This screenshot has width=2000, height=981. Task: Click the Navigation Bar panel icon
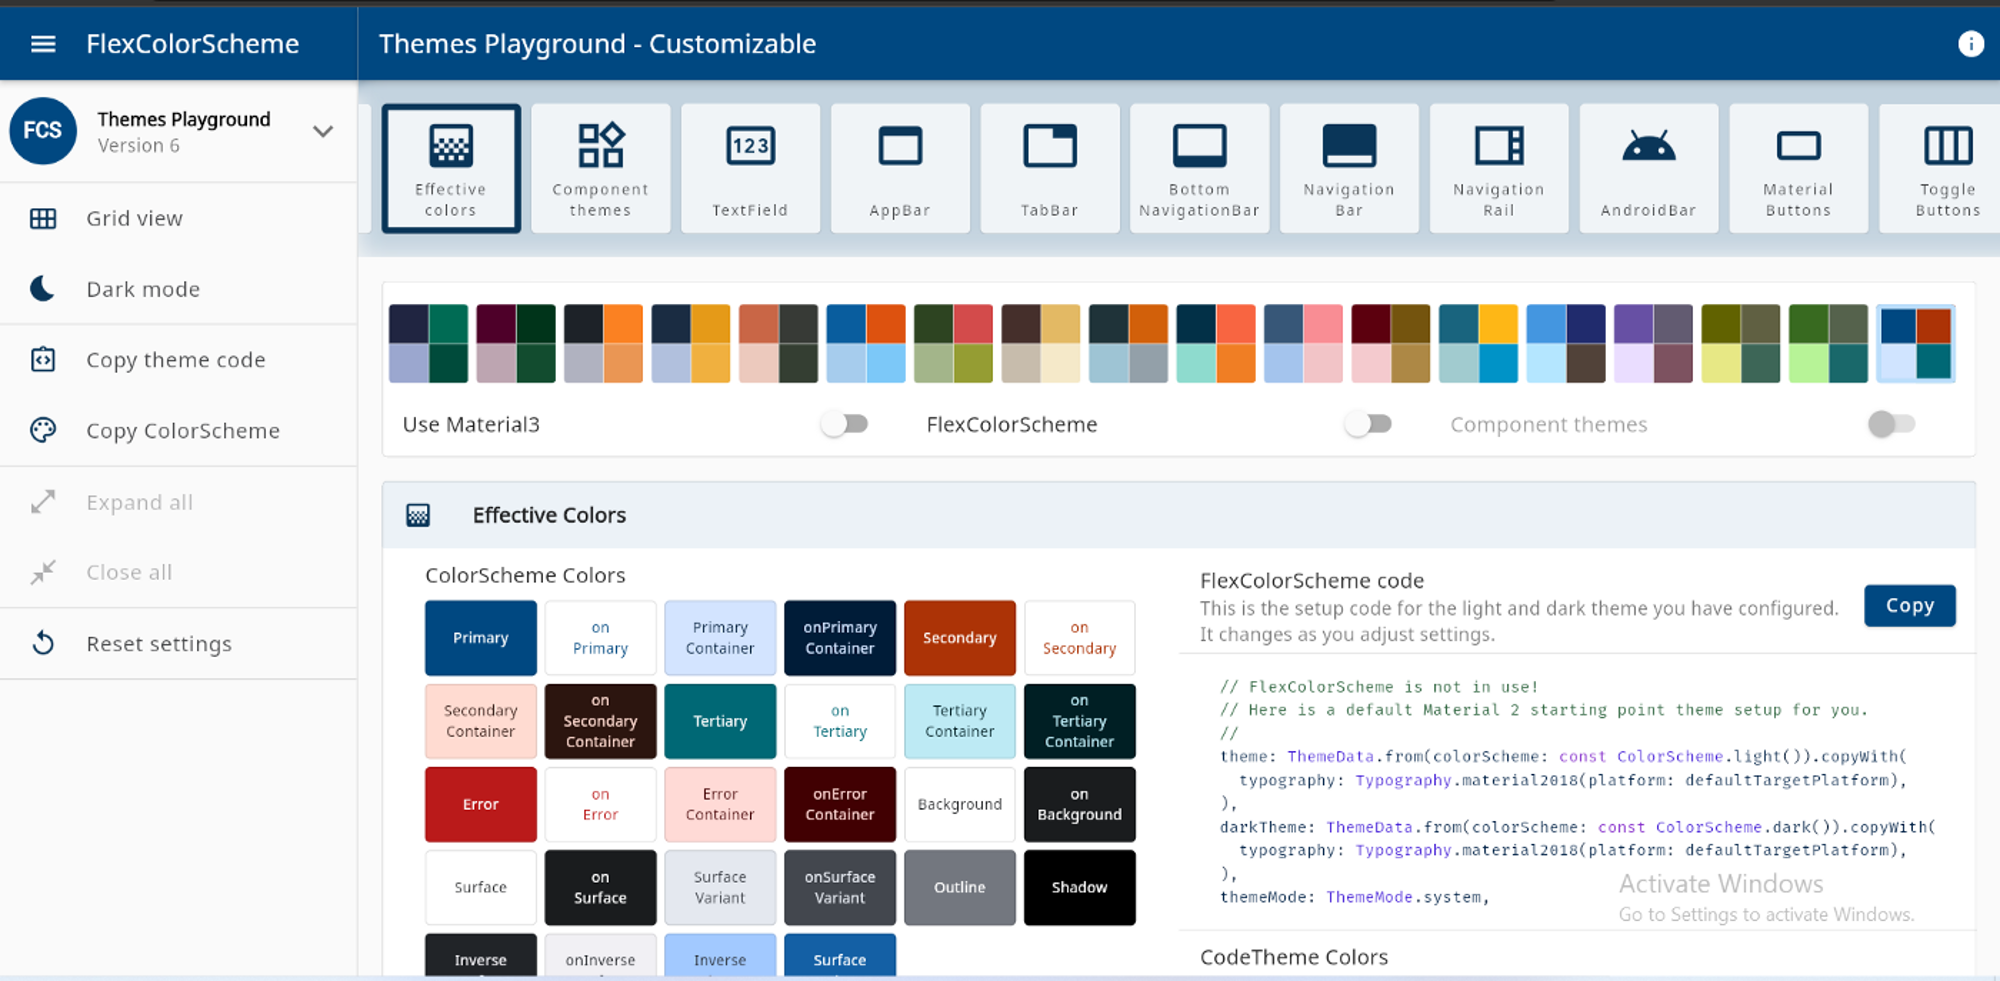click(1349, 146)
